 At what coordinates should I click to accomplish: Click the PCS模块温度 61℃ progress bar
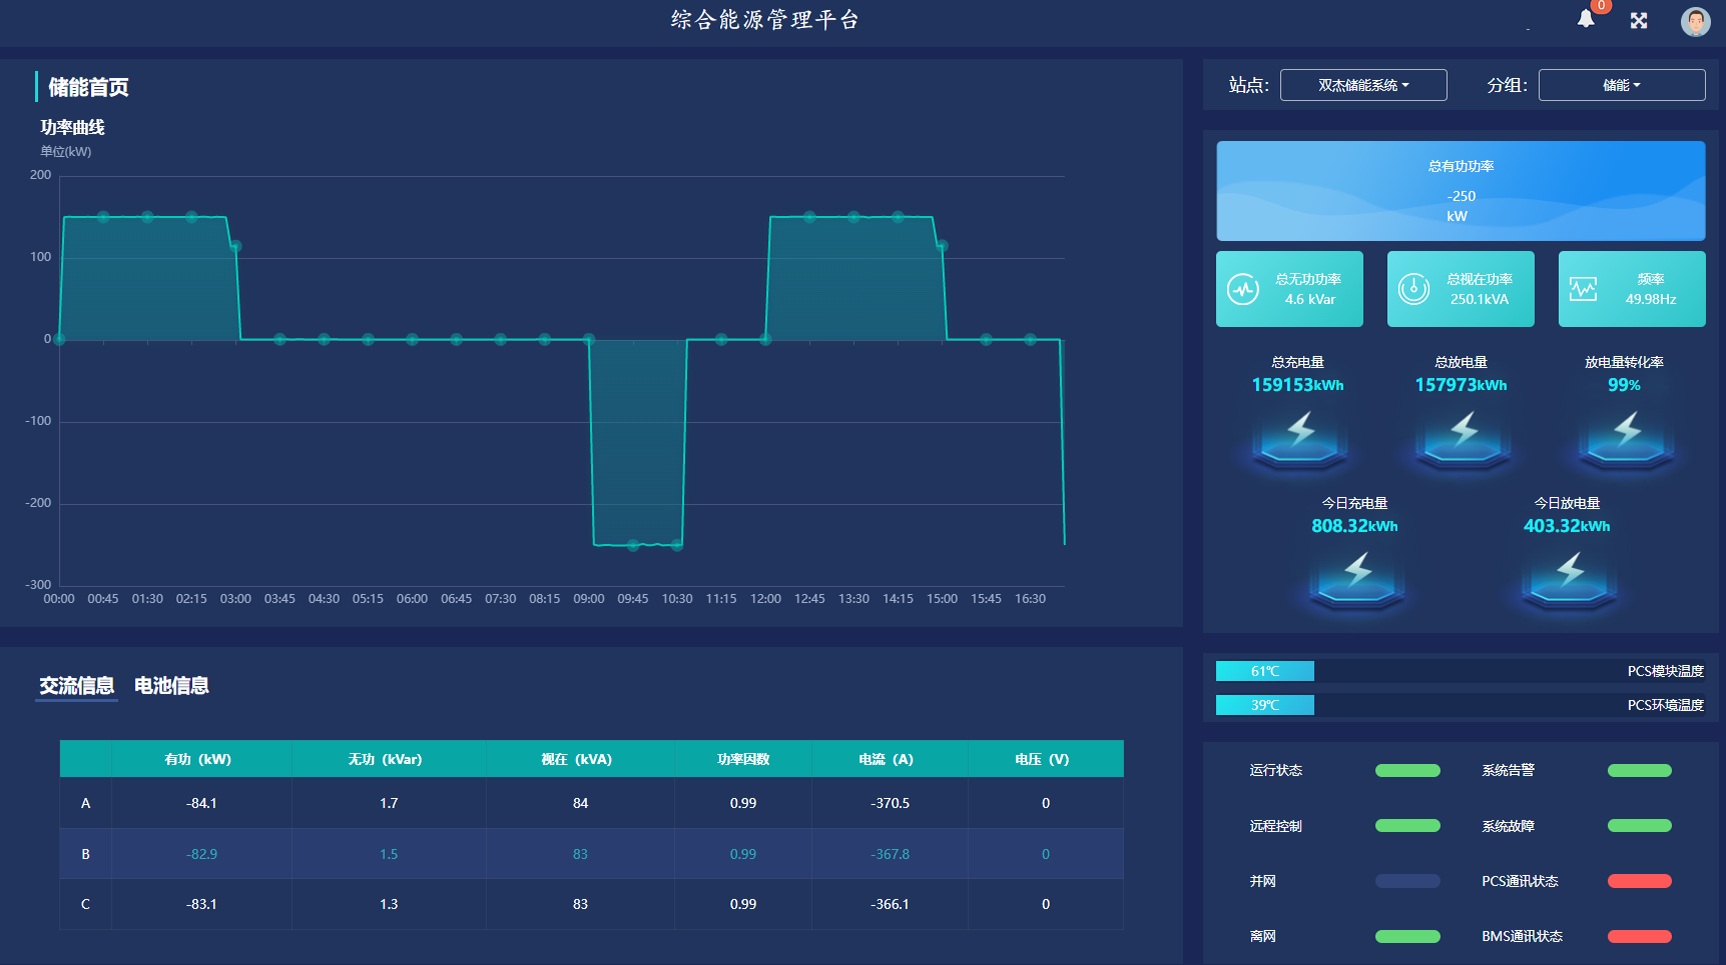[1265, 671]
